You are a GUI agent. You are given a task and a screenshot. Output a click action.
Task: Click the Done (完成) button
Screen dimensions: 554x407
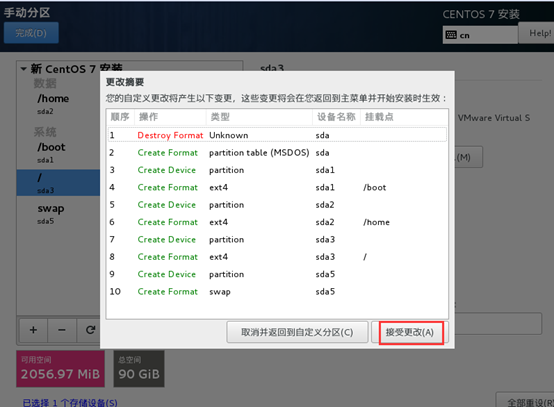[x=31, y=33]
